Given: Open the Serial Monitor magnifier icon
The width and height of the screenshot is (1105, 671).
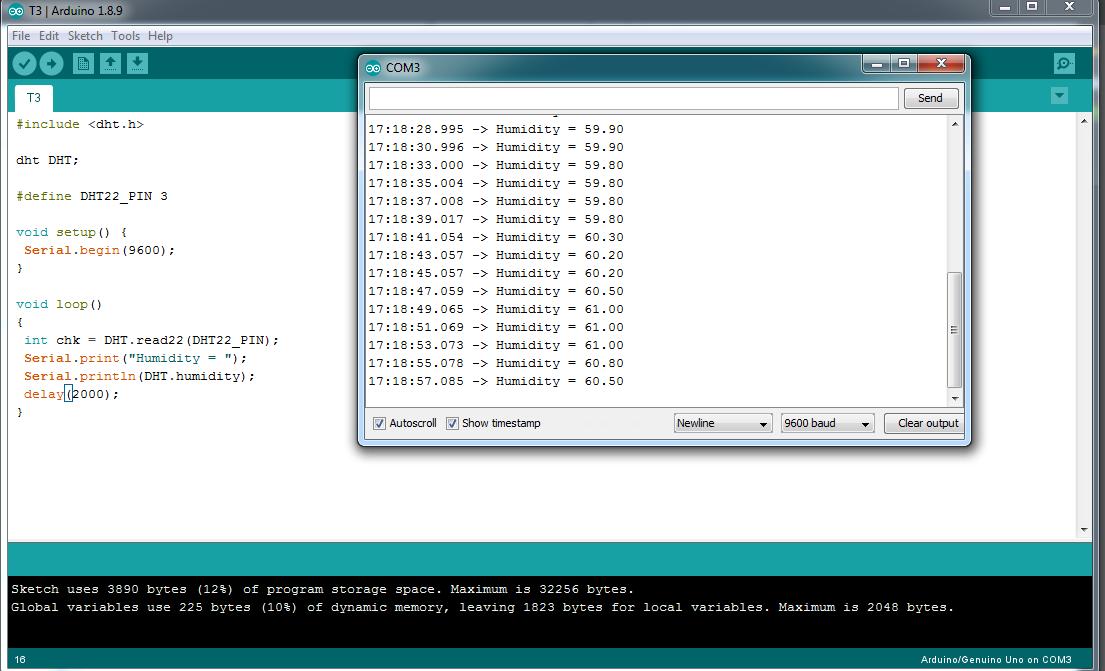Looking at the screenshot, I should coord(1064,64).
